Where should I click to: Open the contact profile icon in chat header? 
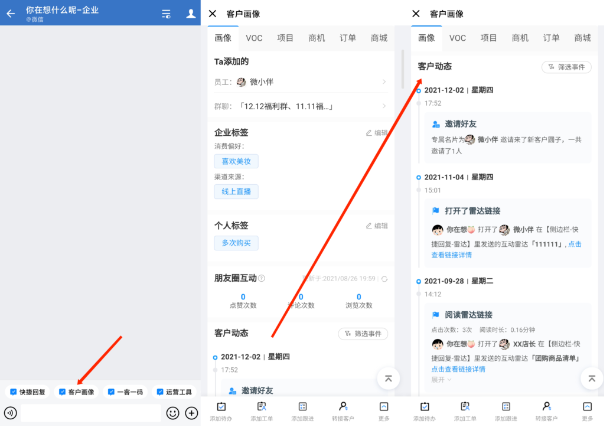pyautogui.click(x=191, y=14)
